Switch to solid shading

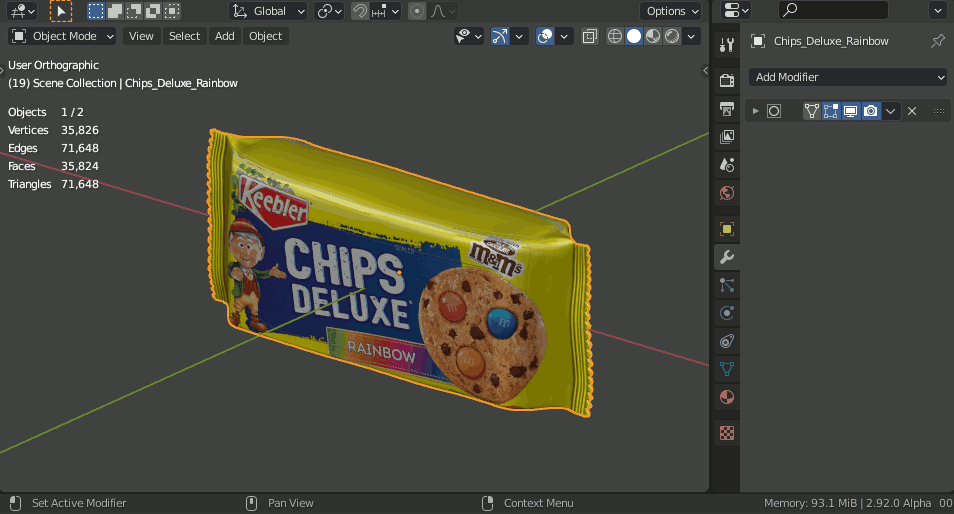click(634, 36)
